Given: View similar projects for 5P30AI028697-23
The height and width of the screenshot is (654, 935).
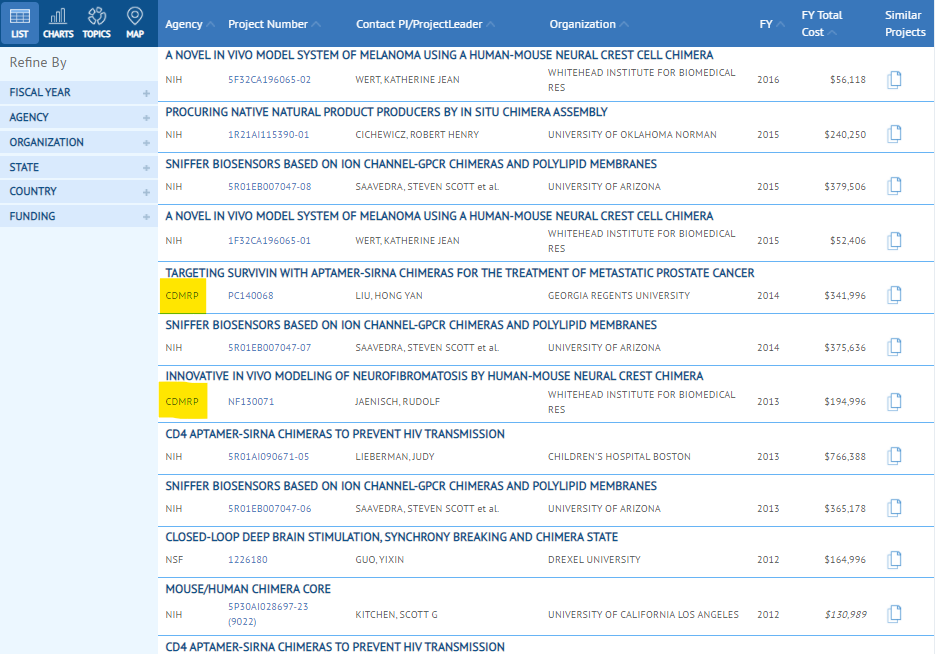Looking at the screenshot, I should click(894, 614).
